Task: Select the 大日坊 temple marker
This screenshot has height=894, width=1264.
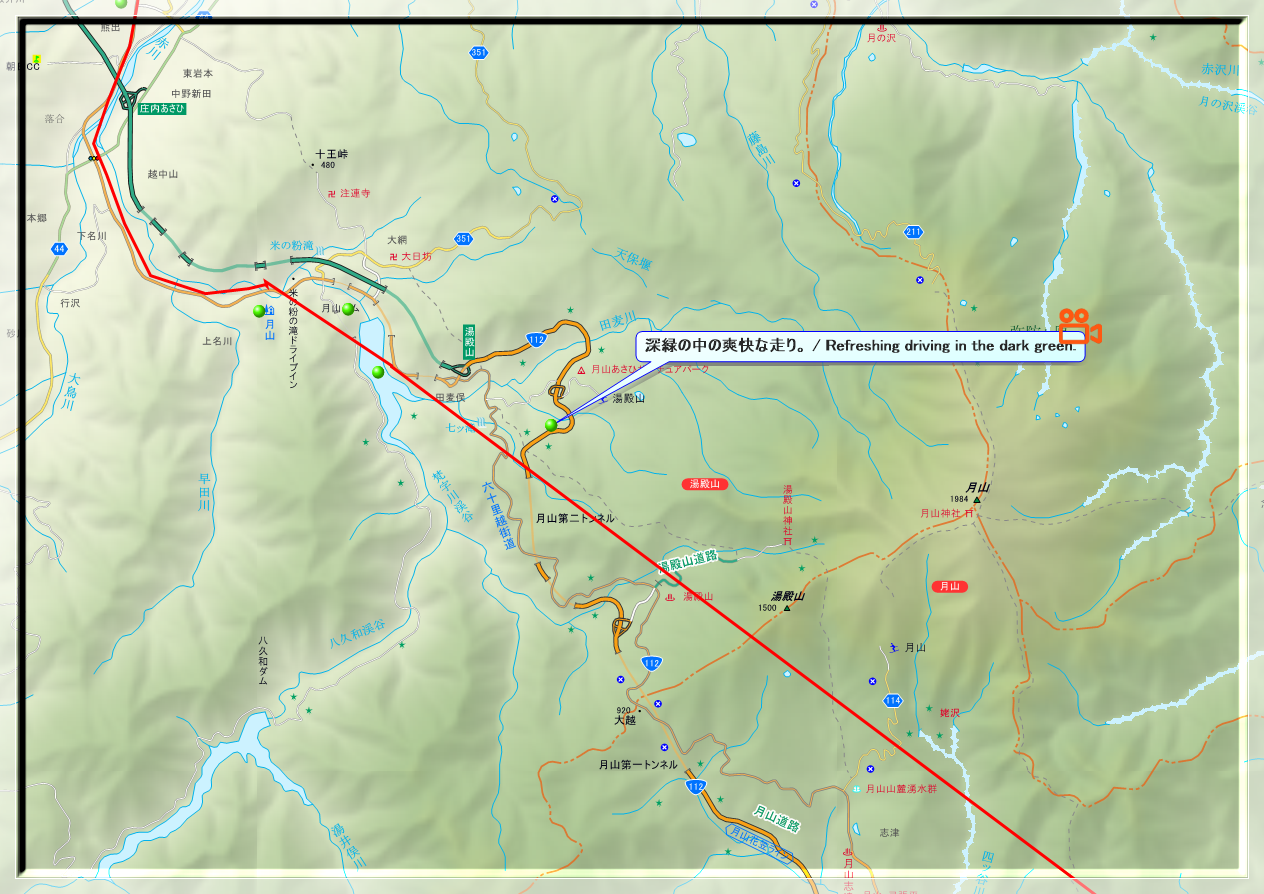Action: click(394, 257)
